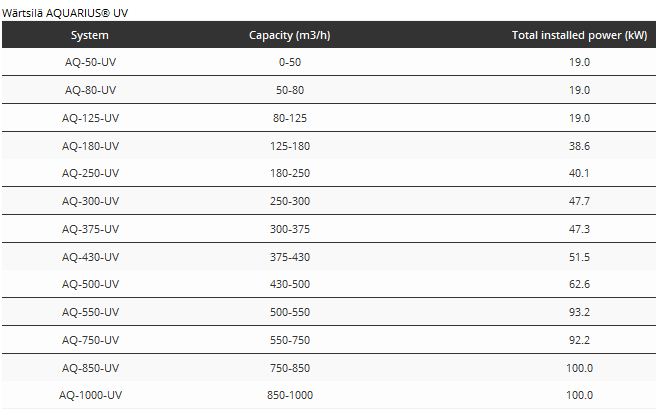Click the Capacity (m3/h) column header
Image resolution: width=656 pixels, height=416 pixels.
click(290, 35)
